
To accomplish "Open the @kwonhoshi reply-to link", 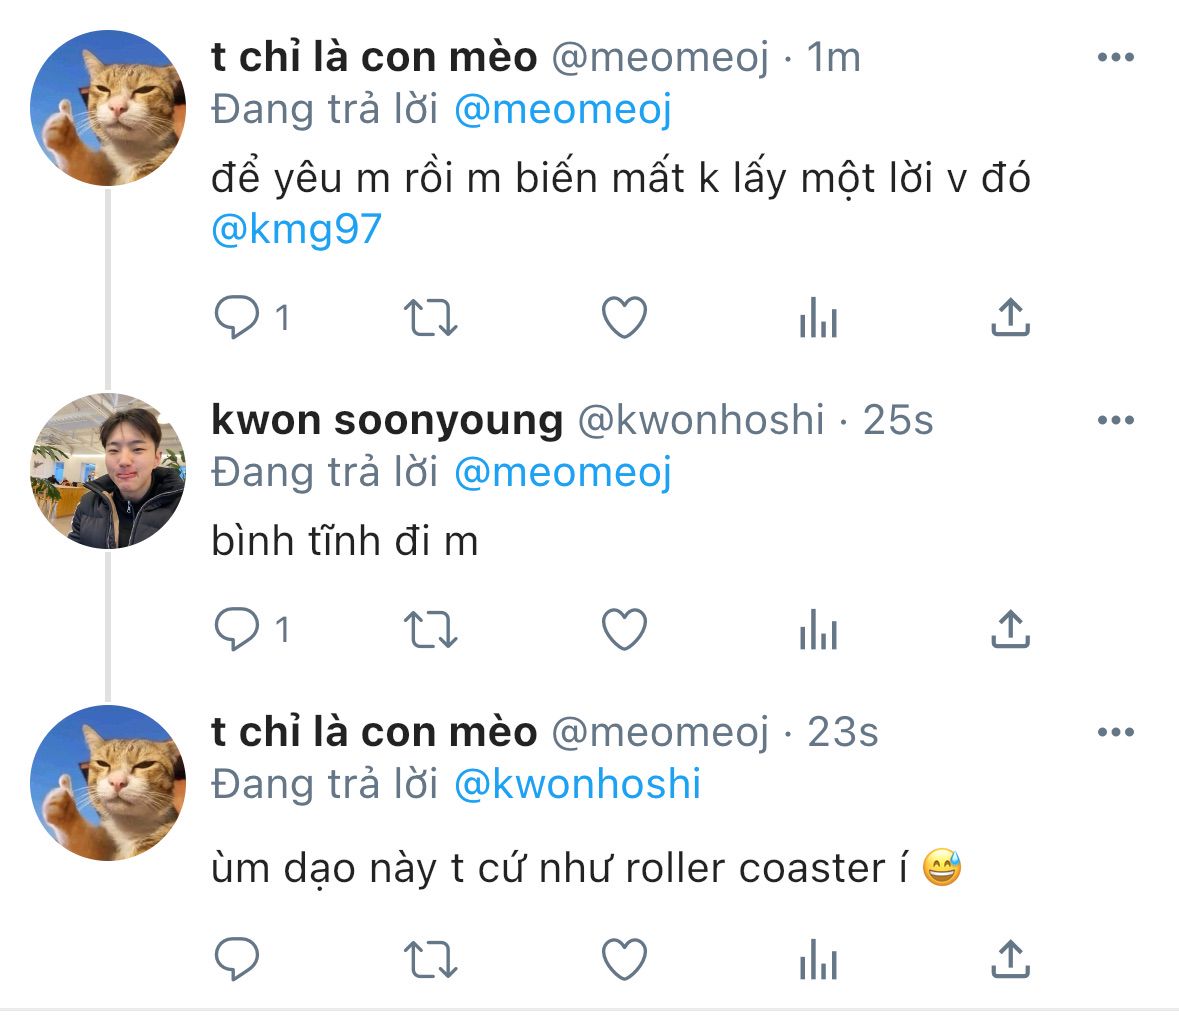I will coord(577,784).
